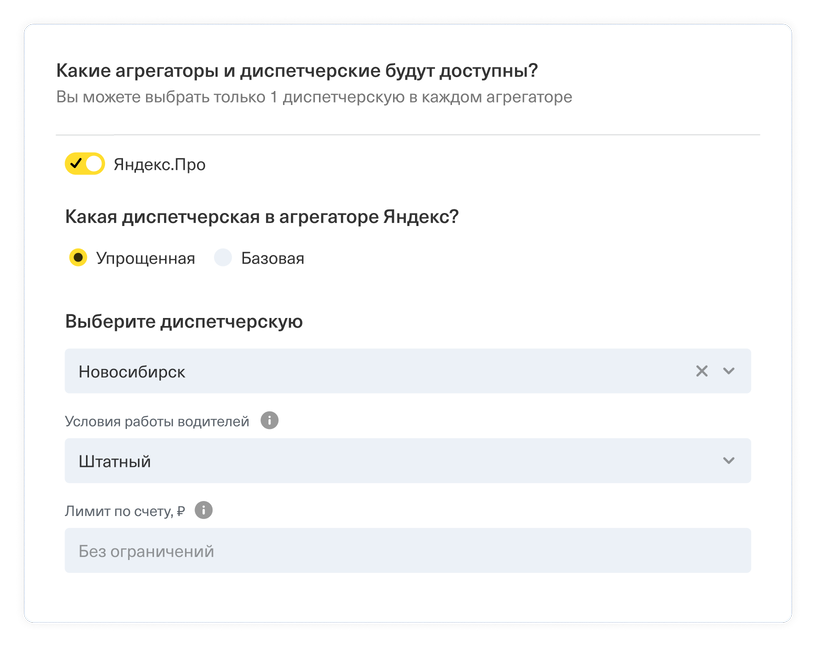Screen dimensions: 816x647
Task: Open the Штатный driver conditions dropdown
Action: [407, 461]
